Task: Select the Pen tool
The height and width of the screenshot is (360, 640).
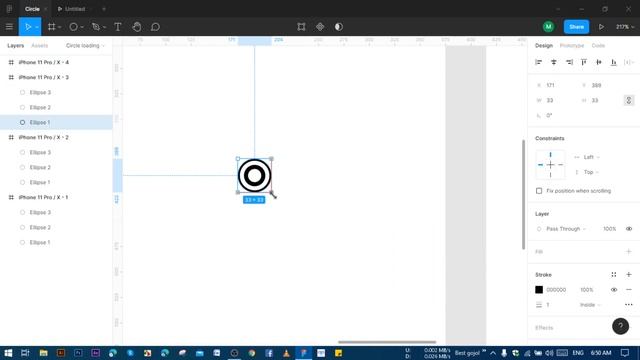Action: (x=96, y=27)
